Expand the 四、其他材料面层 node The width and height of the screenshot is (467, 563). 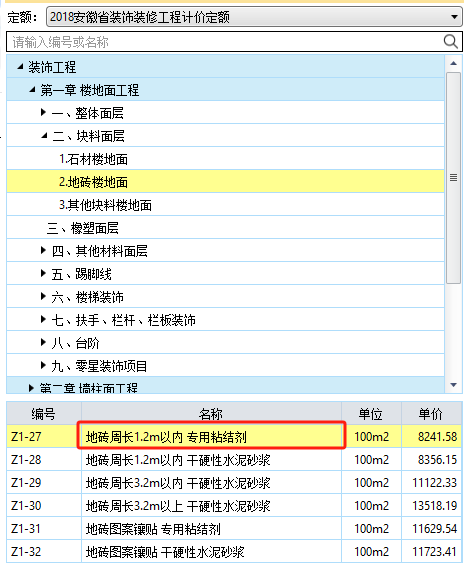point(43,250)
